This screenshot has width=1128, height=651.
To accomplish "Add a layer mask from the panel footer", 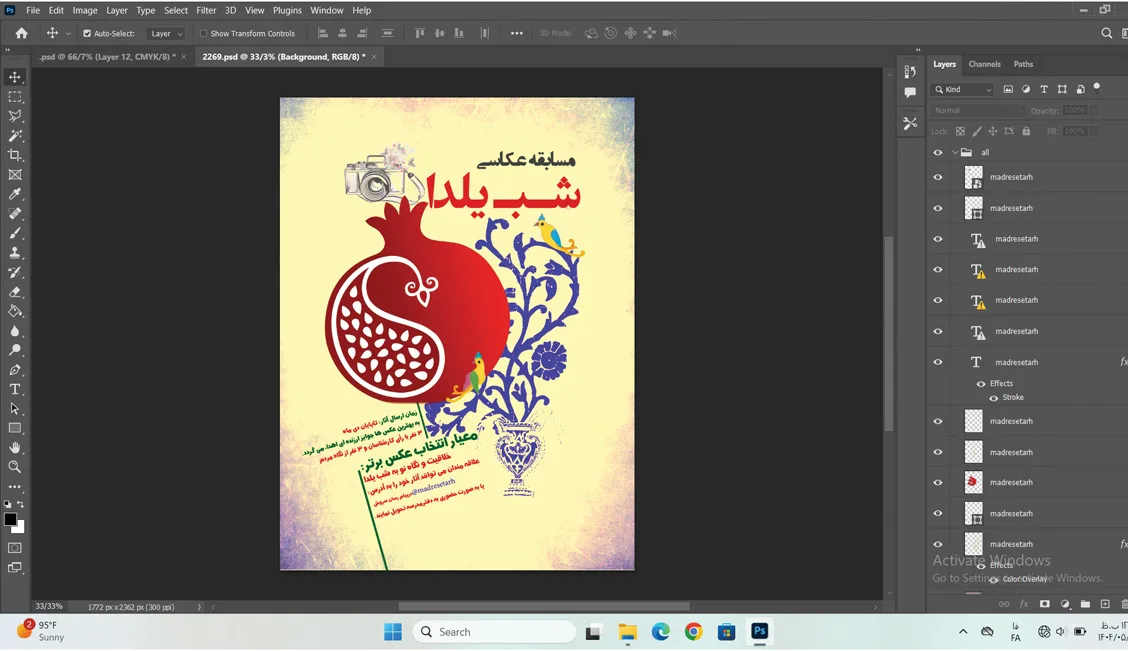I will point(1045,604).
